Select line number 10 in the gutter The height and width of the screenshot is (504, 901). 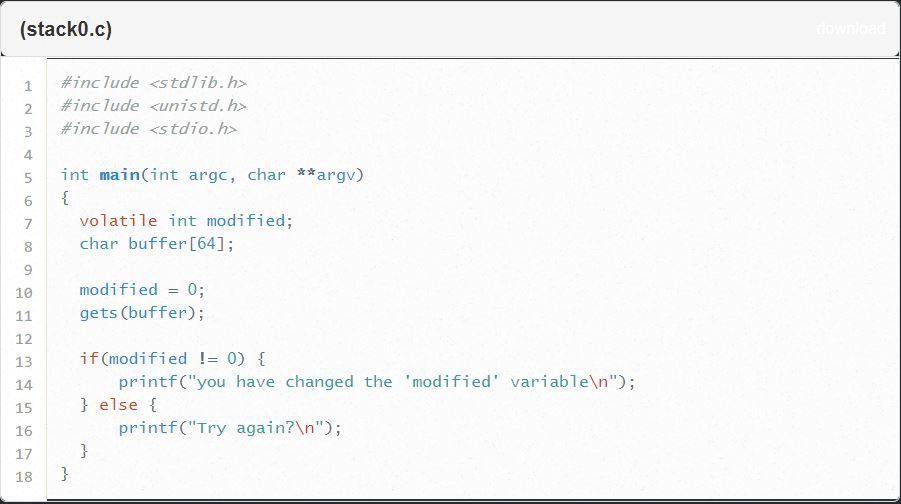coord(24,292)
